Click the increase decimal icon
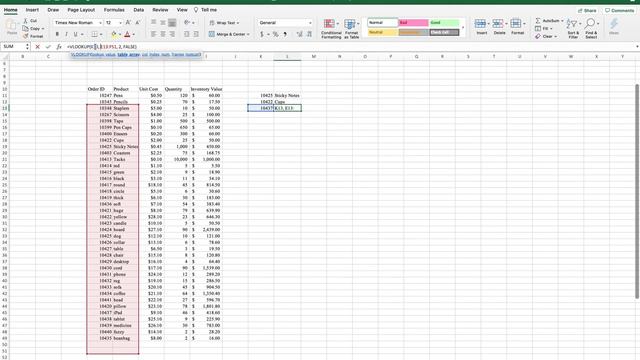 pos(300,35)
